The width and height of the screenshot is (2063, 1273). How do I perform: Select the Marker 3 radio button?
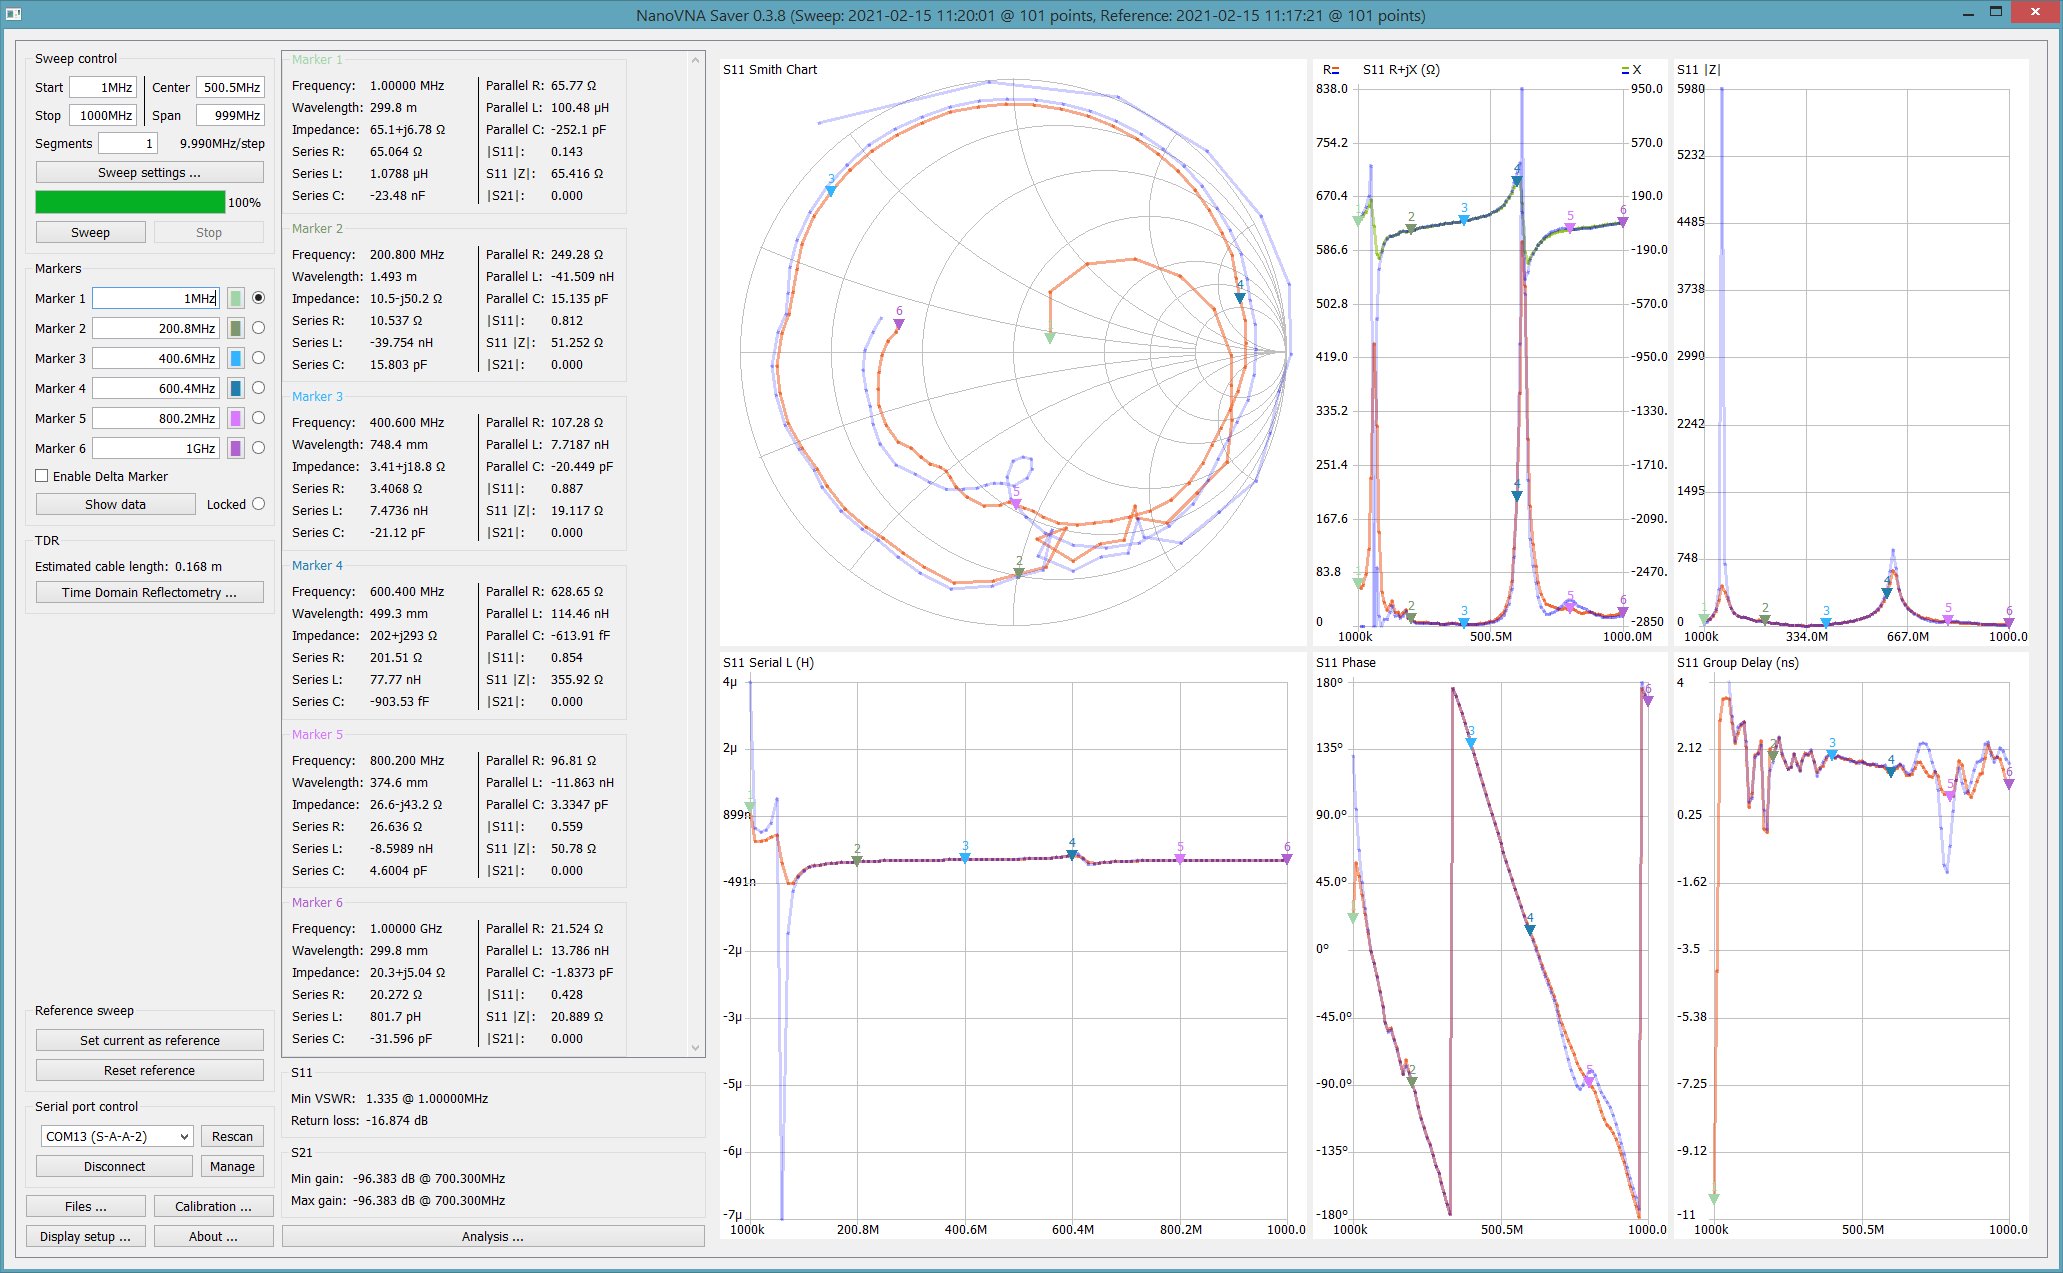pos(258,358)
